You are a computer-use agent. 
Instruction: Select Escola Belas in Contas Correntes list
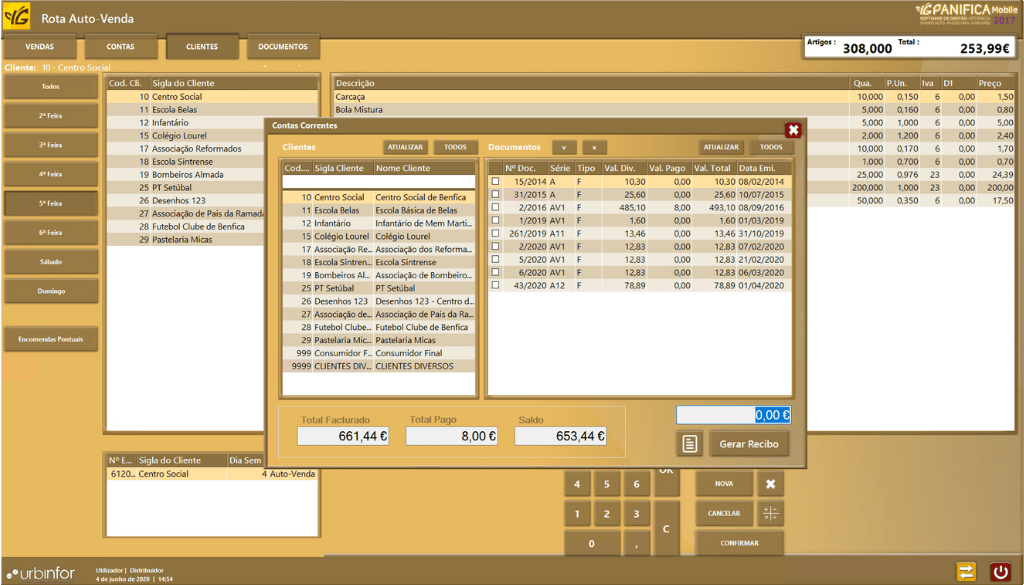(x=340, y=211)
